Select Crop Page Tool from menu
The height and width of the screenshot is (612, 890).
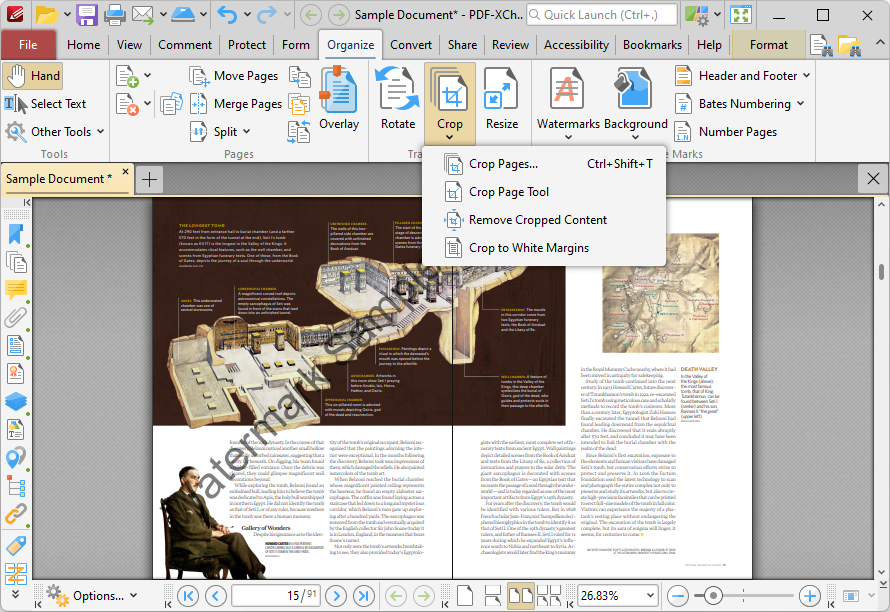tap(544, 192)
